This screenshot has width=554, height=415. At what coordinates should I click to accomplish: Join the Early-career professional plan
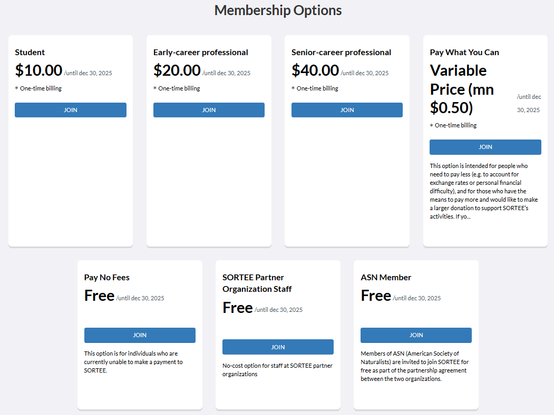click(209, 110)
